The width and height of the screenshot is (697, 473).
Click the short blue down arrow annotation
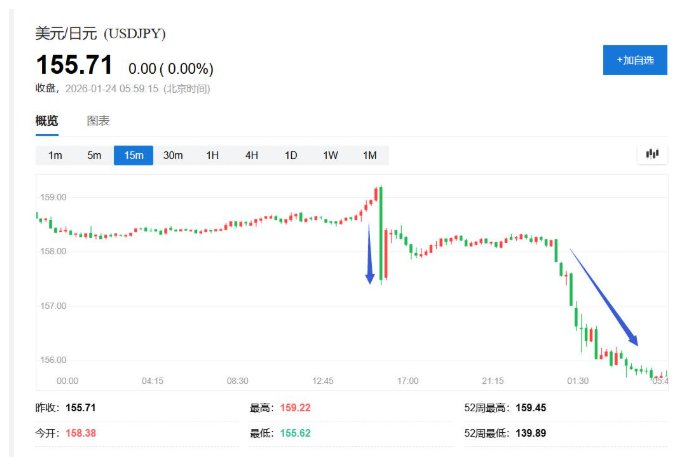pyautogui.click(x=369, y=255)
